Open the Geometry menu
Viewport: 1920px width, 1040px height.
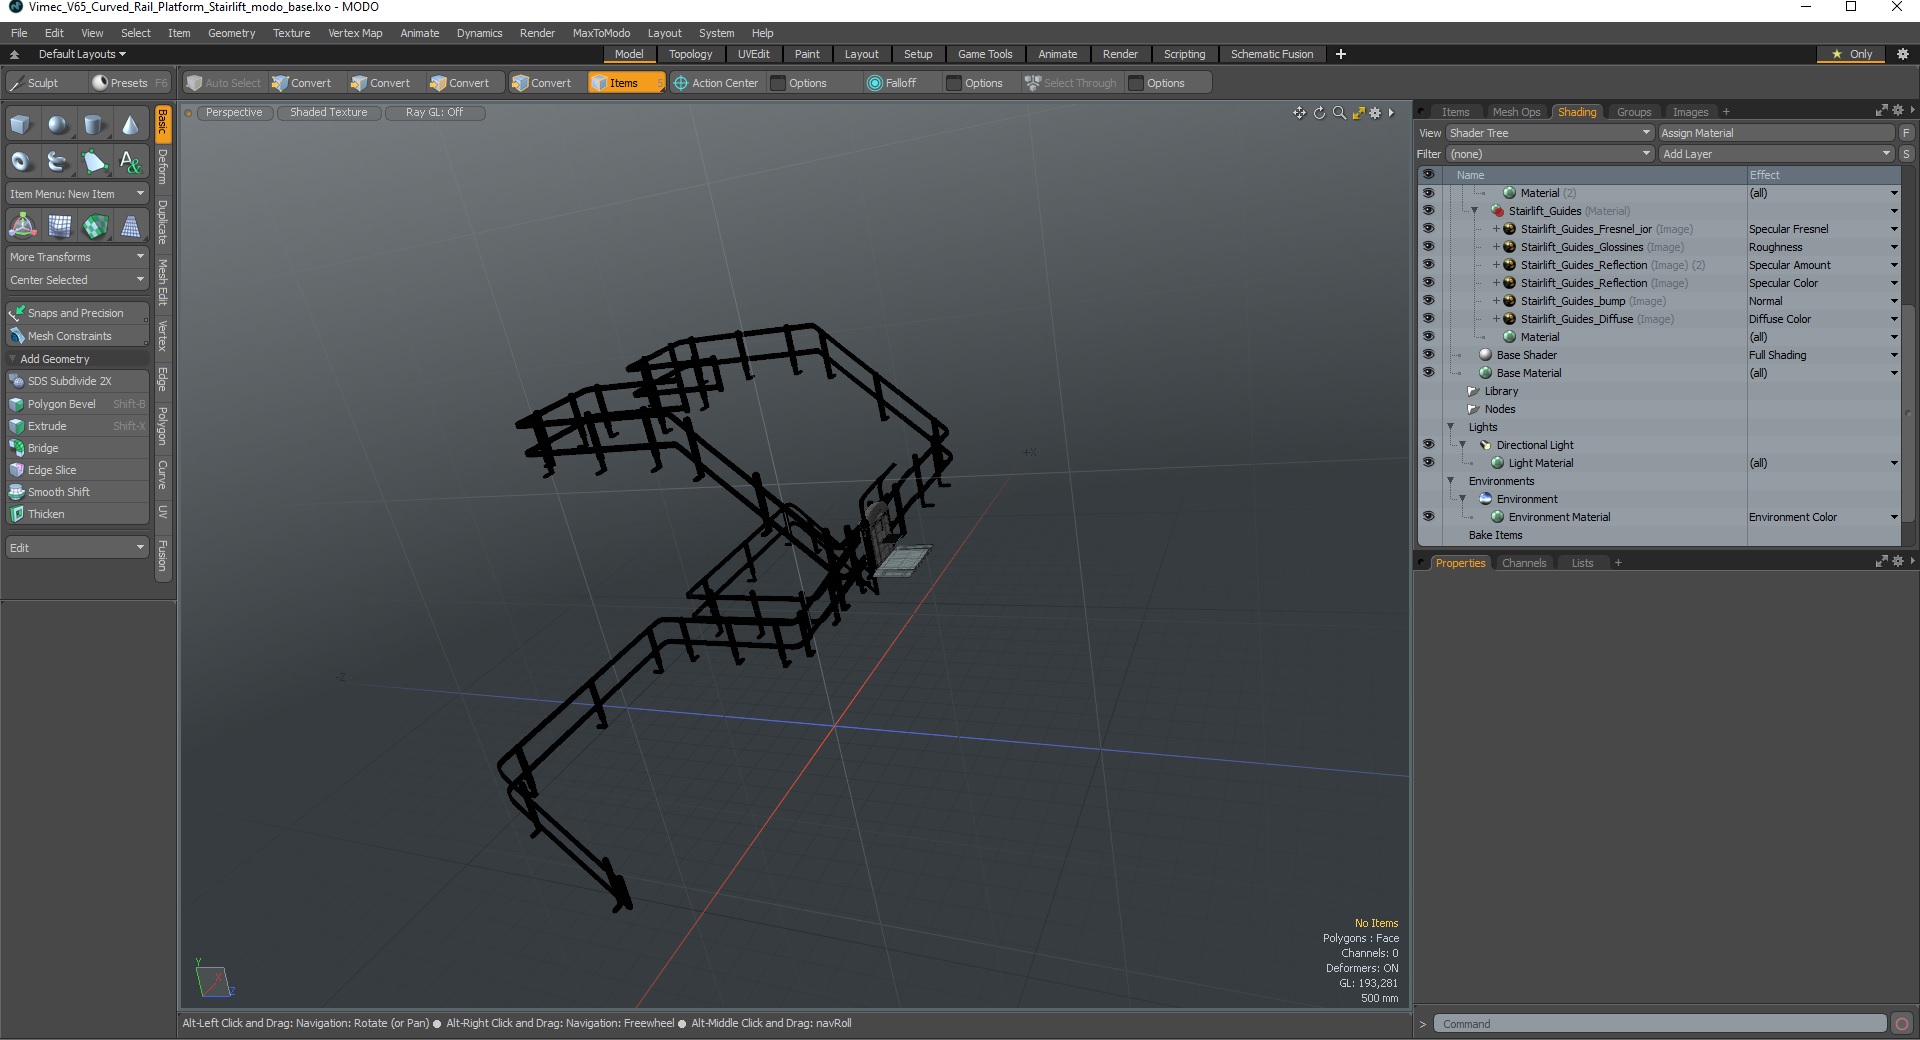231,33
